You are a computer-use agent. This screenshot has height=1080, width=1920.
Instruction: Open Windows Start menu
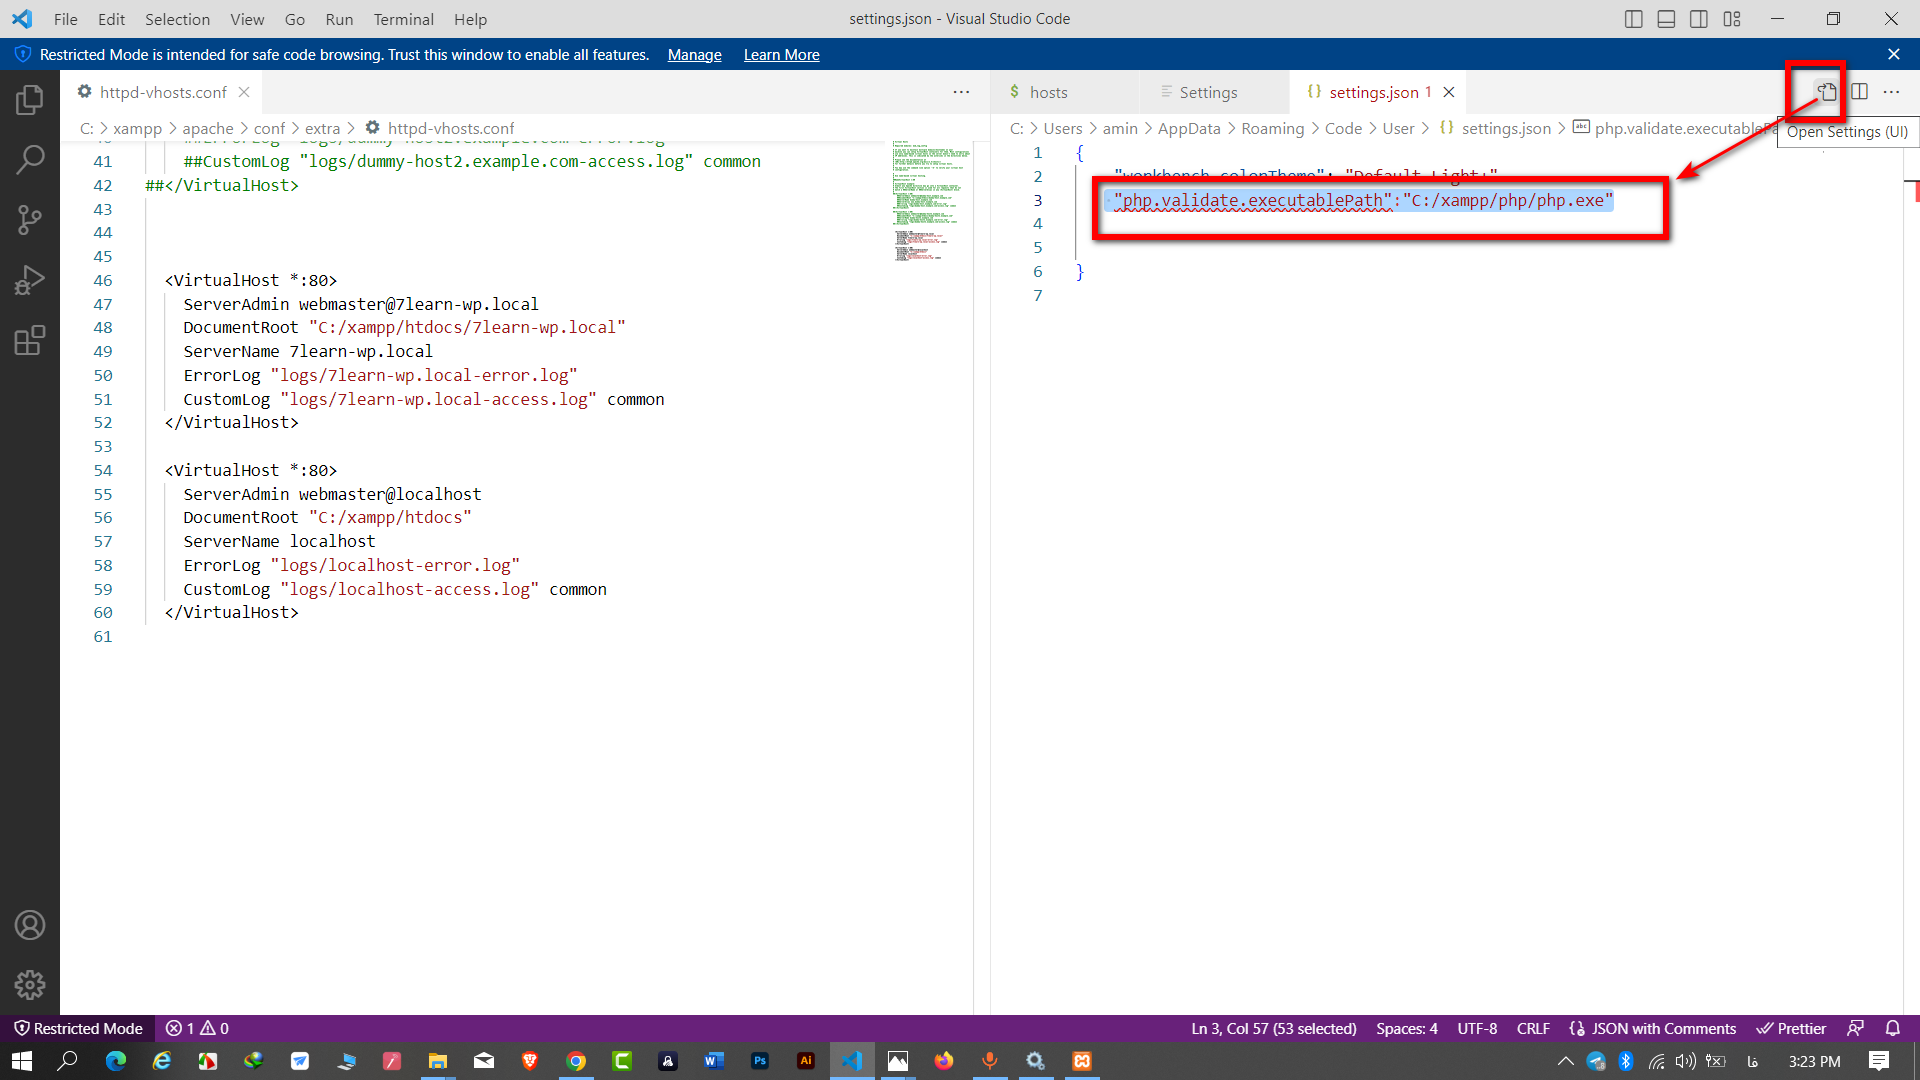click(22, 1061)
